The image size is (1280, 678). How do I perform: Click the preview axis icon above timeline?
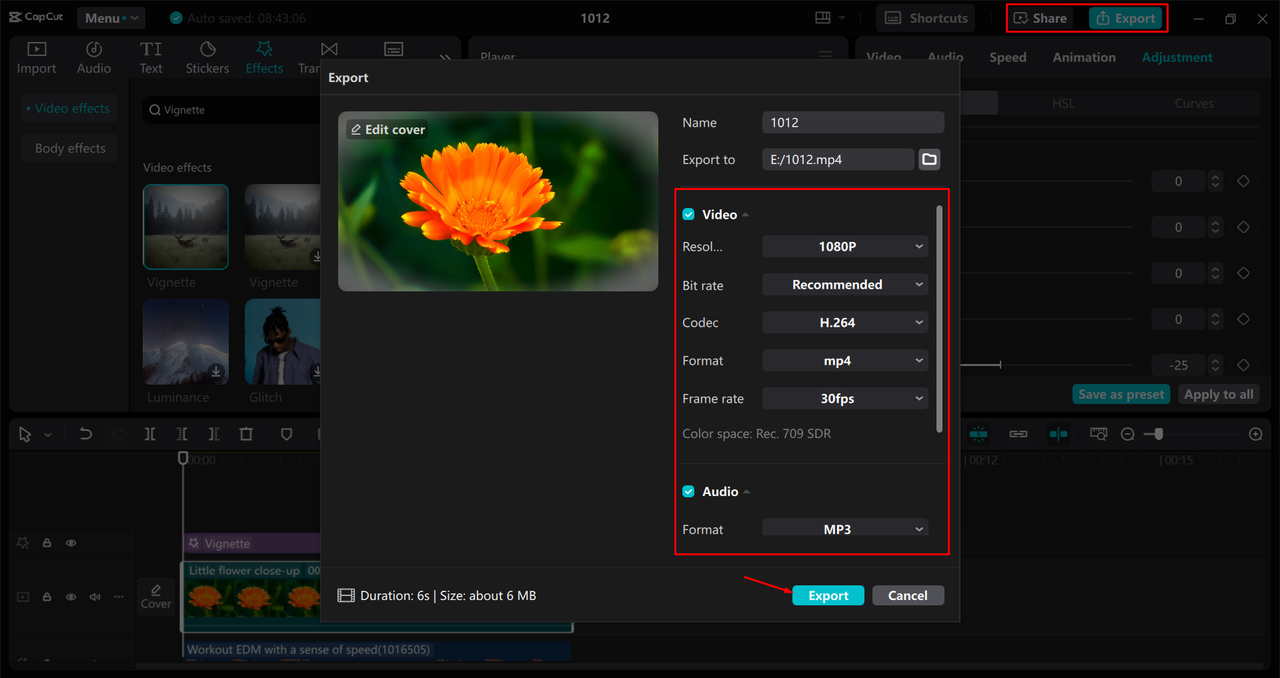[1058, 434]
